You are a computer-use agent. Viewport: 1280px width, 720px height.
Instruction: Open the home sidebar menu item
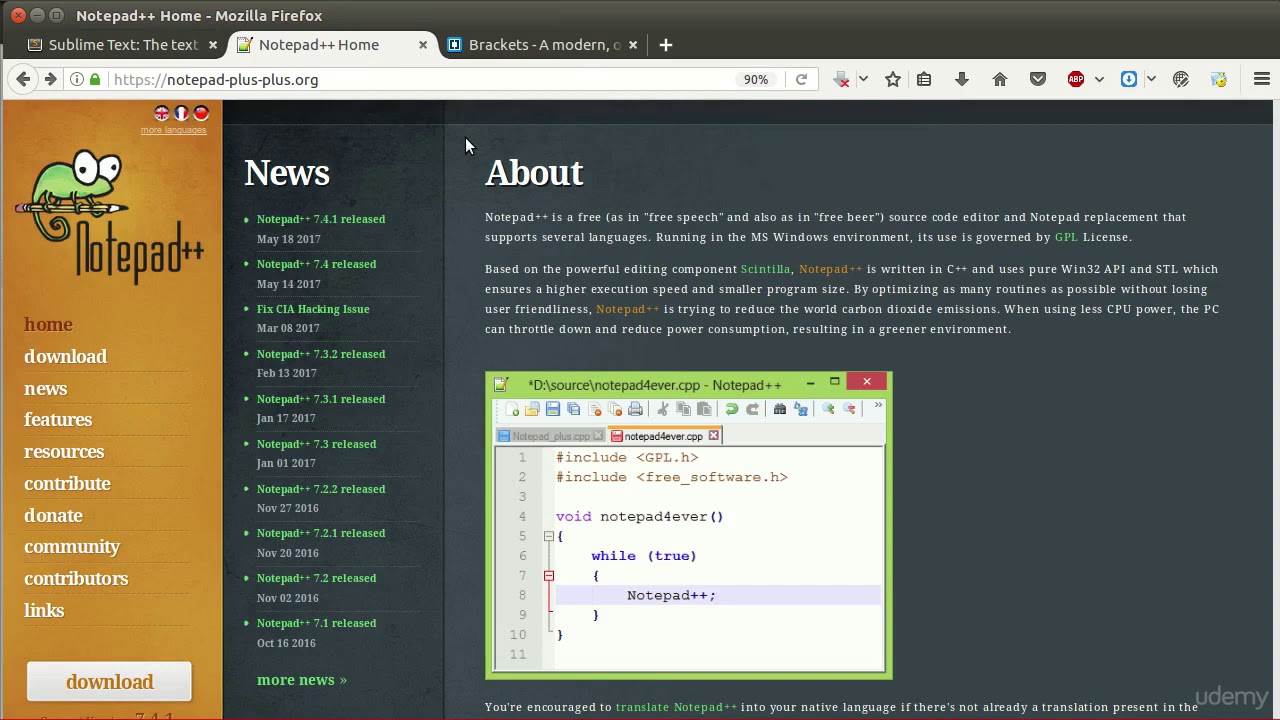tap(48, 325)
